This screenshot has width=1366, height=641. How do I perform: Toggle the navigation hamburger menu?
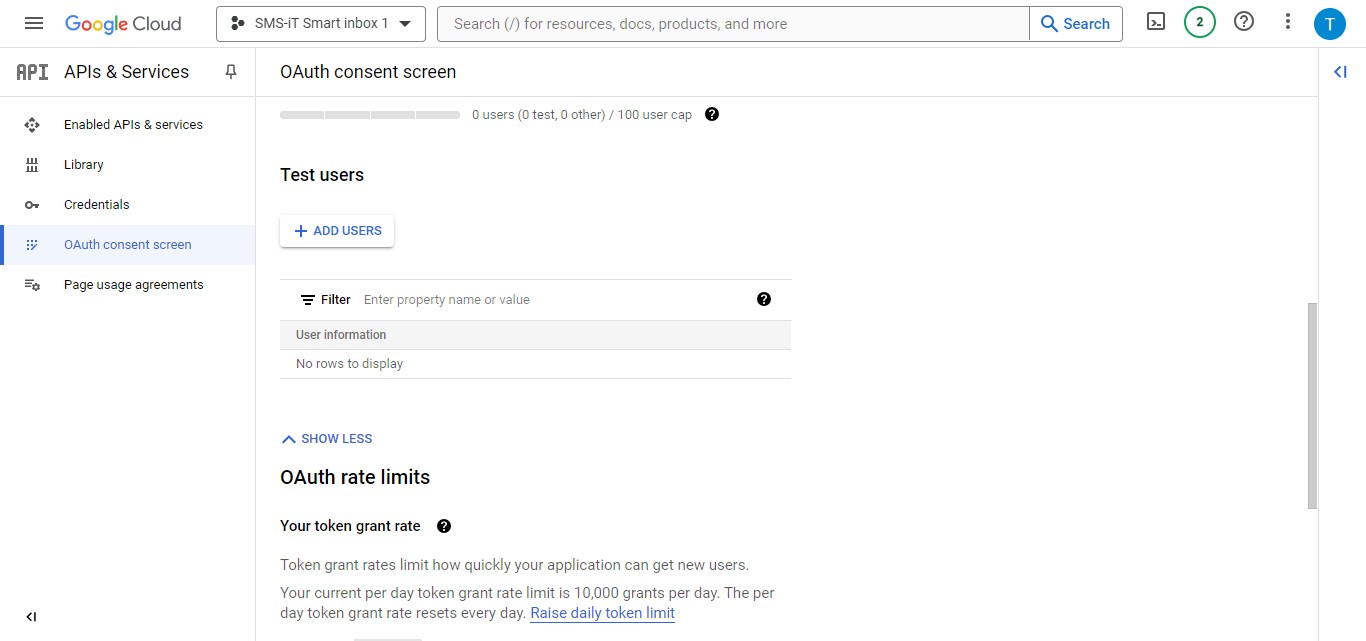coord(33,22)
